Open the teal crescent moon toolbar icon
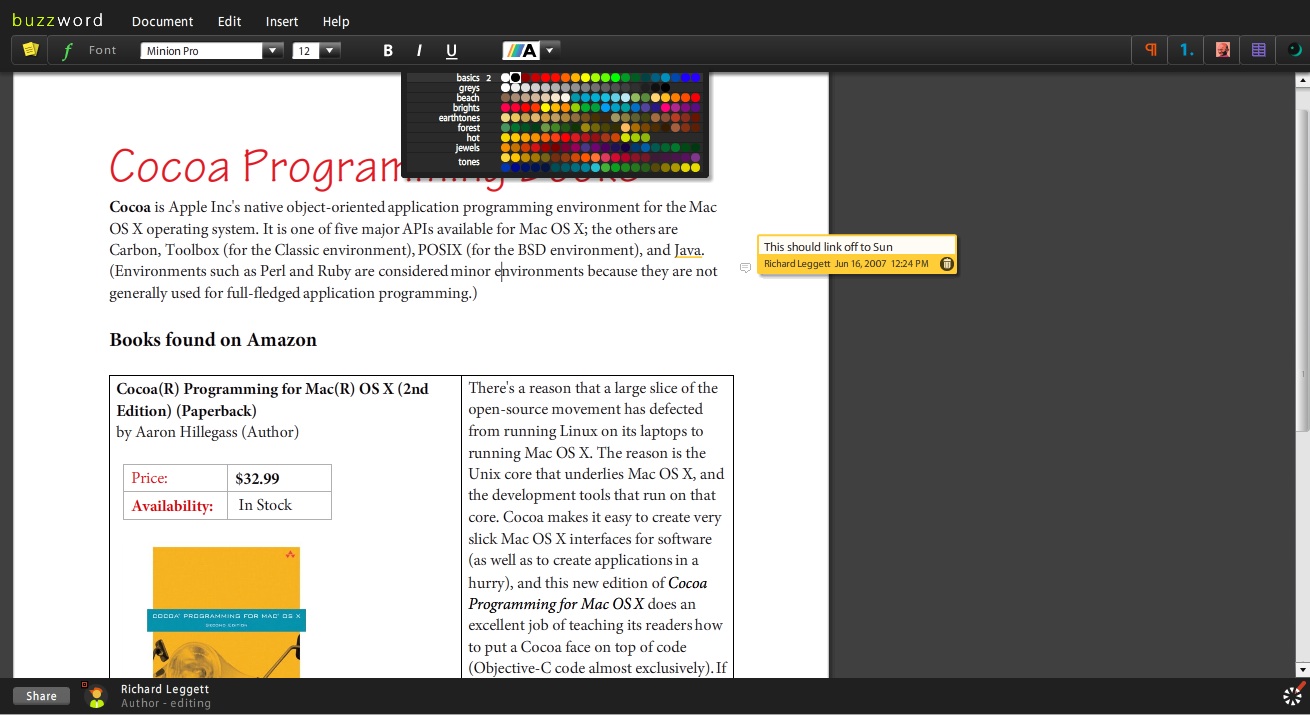1310x715 pixels. point(1294,49)
